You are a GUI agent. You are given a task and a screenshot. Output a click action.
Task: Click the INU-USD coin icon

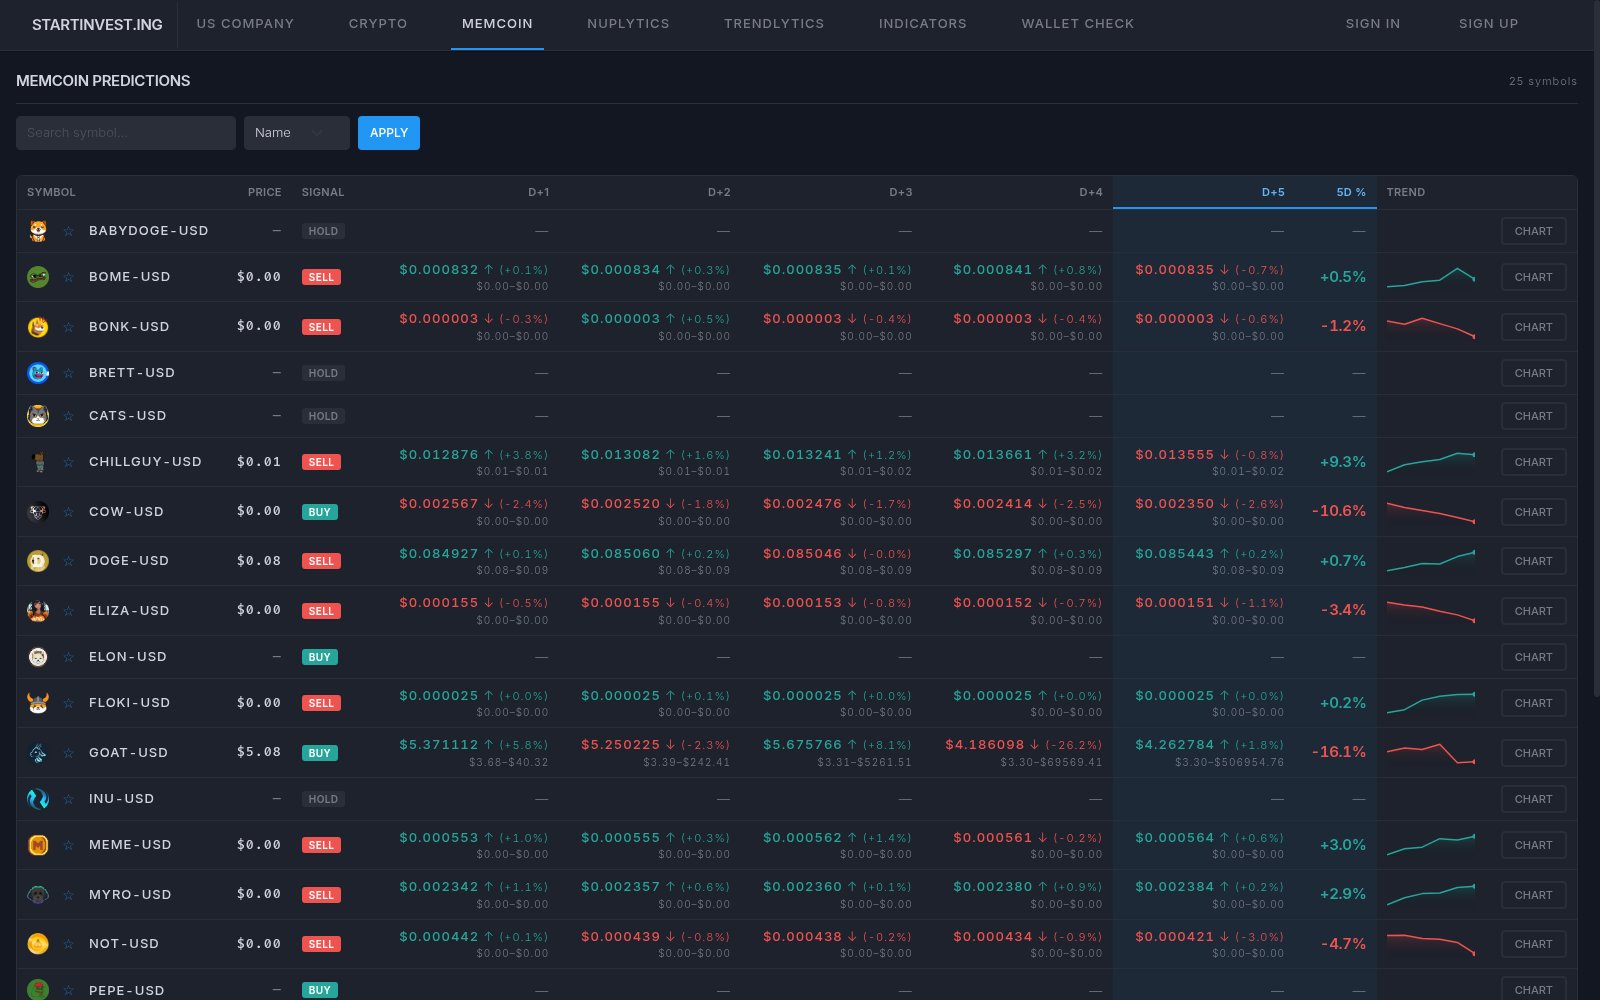(x=38, y=799)
